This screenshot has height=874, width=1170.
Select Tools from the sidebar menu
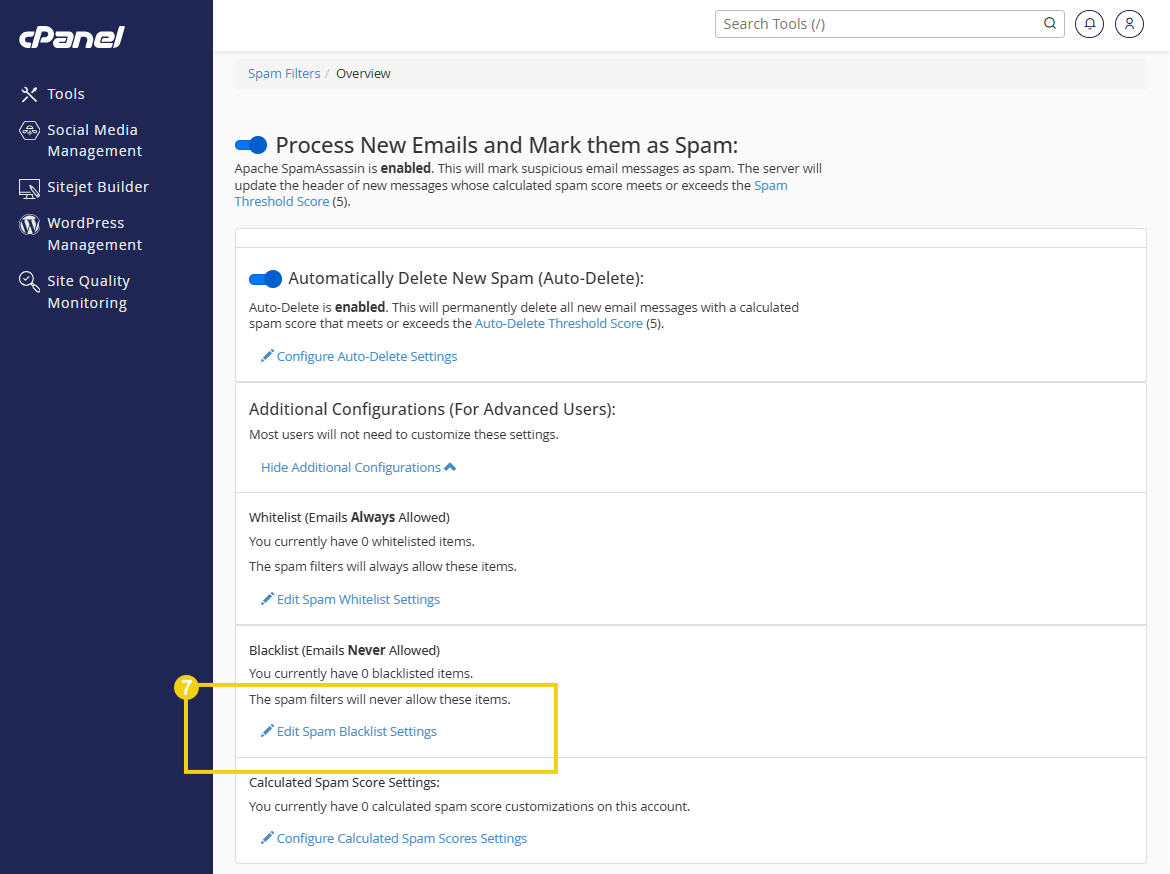tap(64, 93)
